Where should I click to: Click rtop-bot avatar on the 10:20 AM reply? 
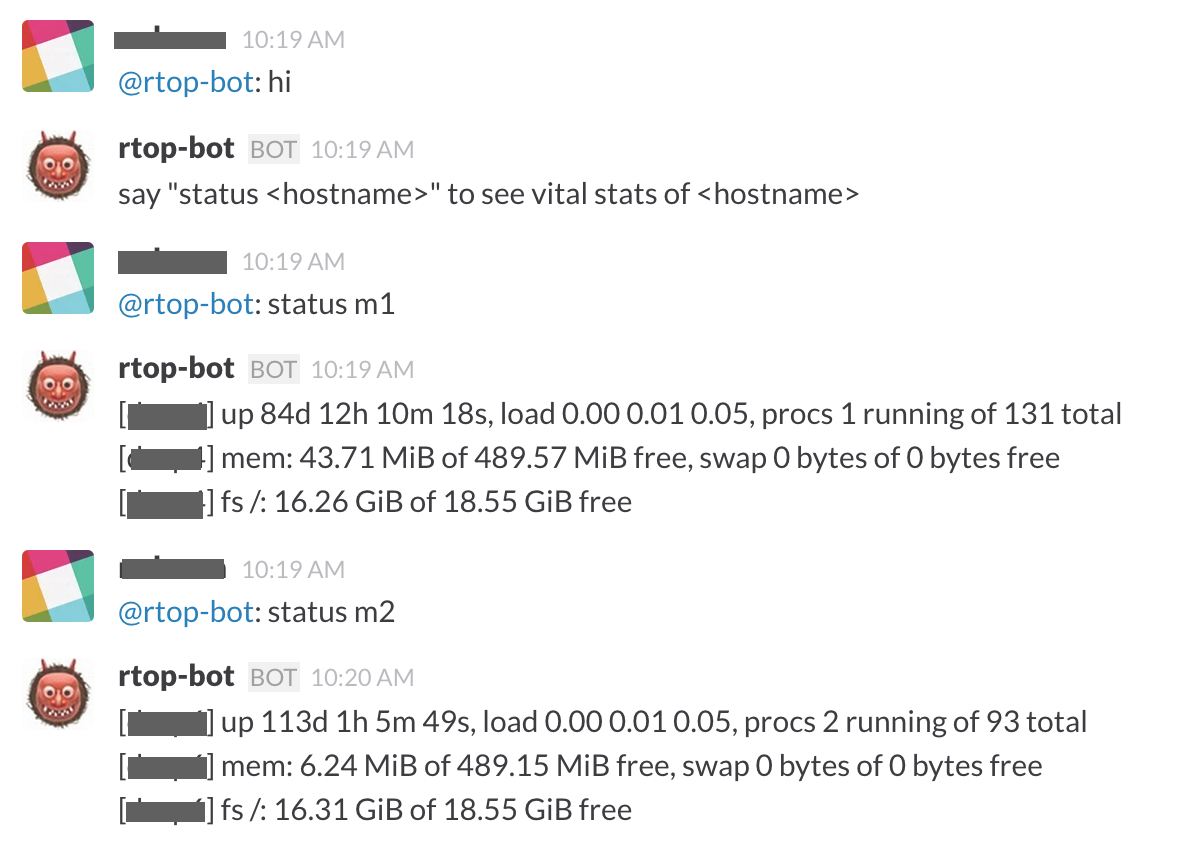(58, 694)
